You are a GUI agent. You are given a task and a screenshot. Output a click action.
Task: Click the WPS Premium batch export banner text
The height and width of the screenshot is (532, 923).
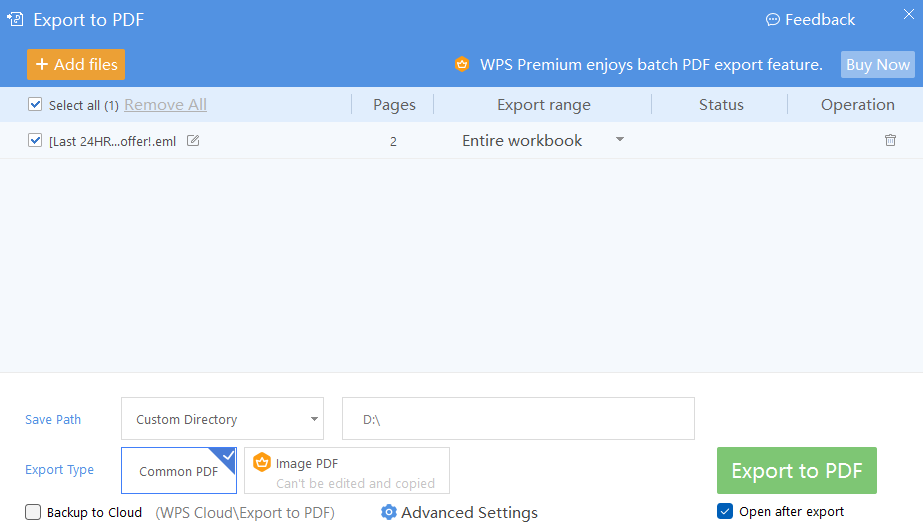tap(651, 64)
